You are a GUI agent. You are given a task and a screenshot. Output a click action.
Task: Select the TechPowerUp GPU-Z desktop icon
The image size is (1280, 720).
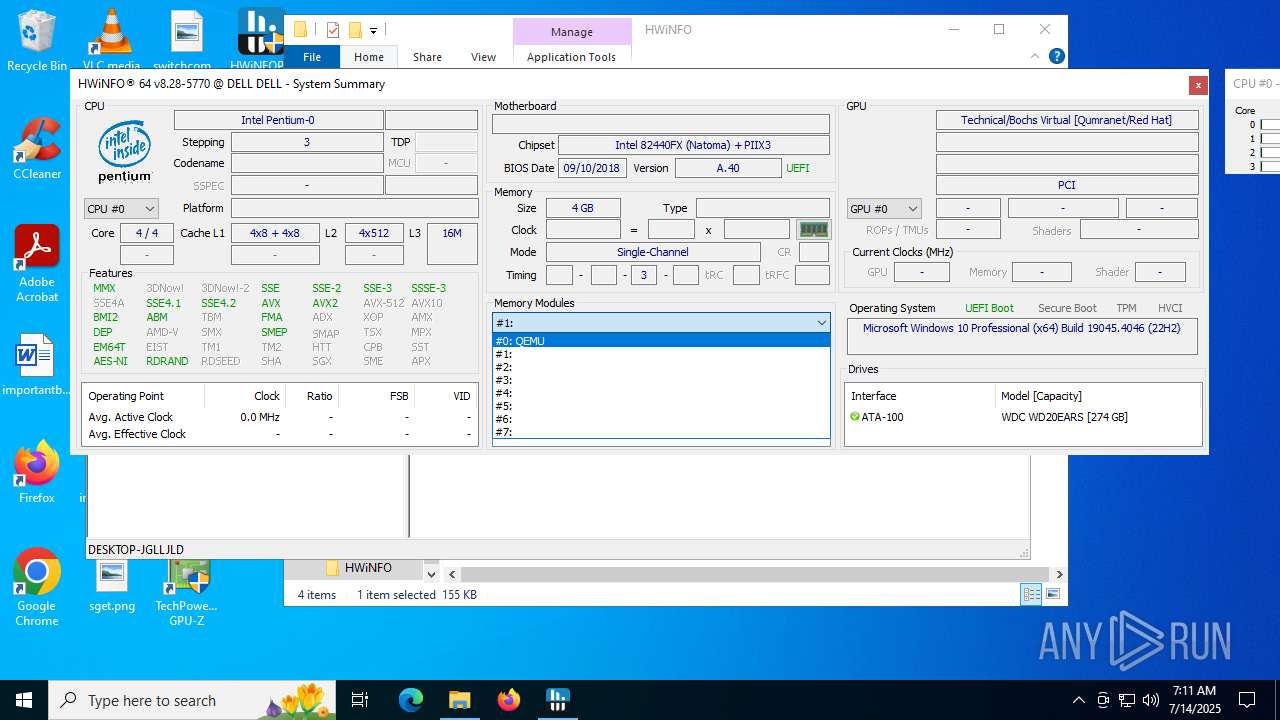tap(187, 592)
